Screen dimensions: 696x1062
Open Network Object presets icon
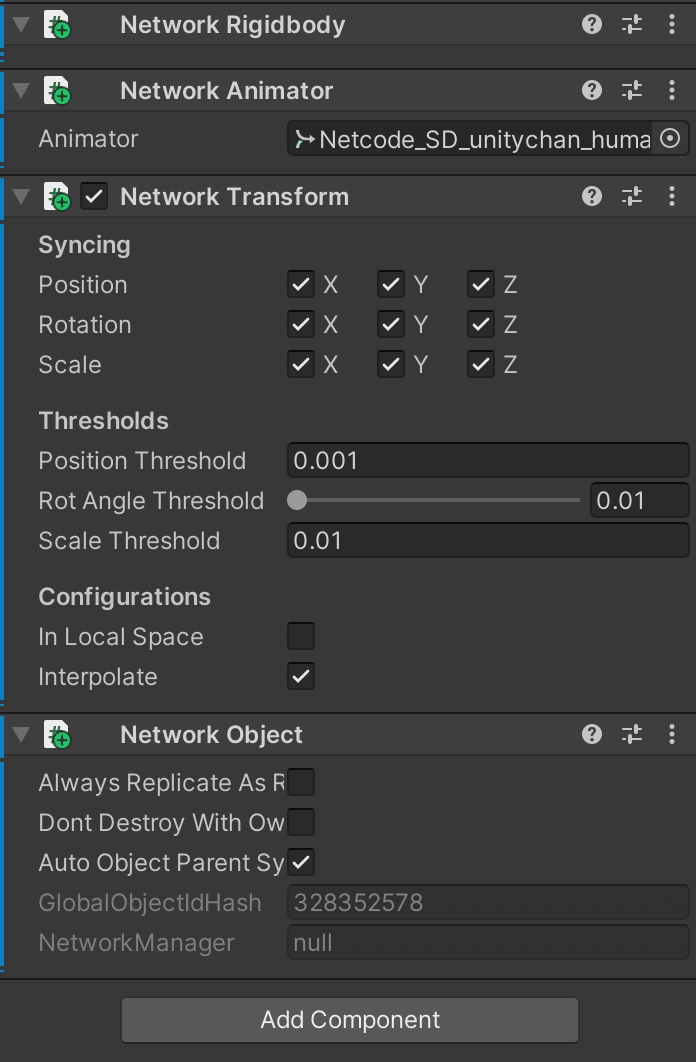(x=631, y=734)
